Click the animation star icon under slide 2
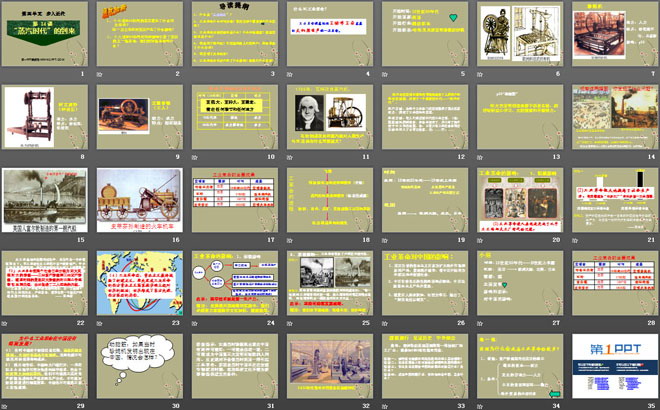The height and width of the screenshot is (410, 660). (100, 75)
